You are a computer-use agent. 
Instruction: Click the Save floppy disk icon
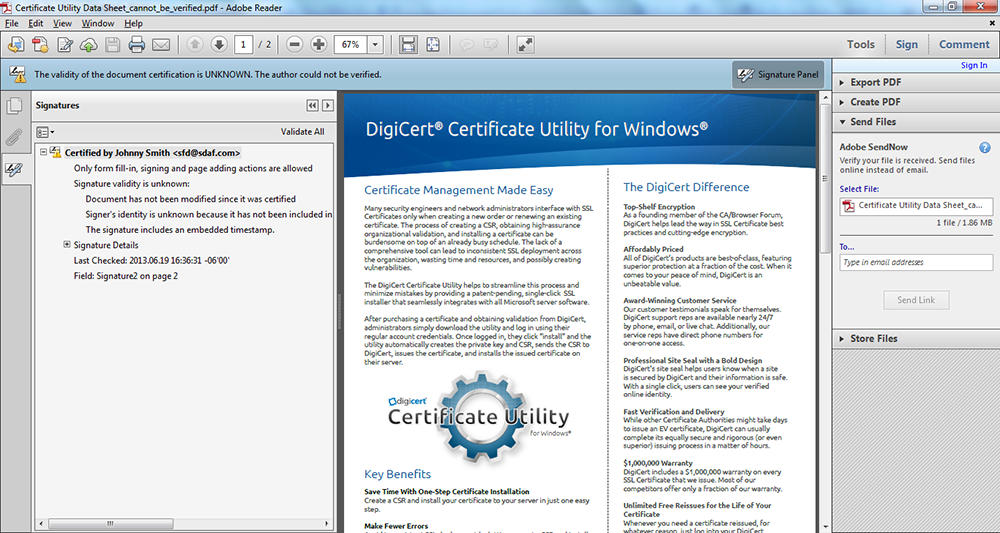click(113, 45)
